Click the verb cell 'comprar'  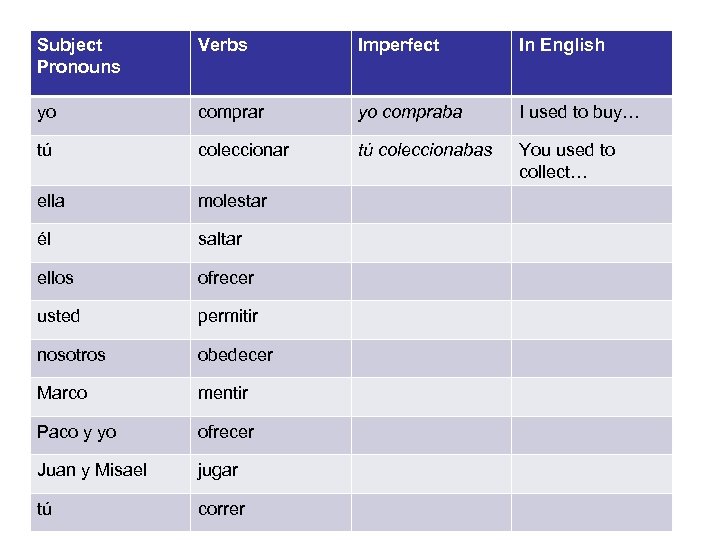pos(231,112)
